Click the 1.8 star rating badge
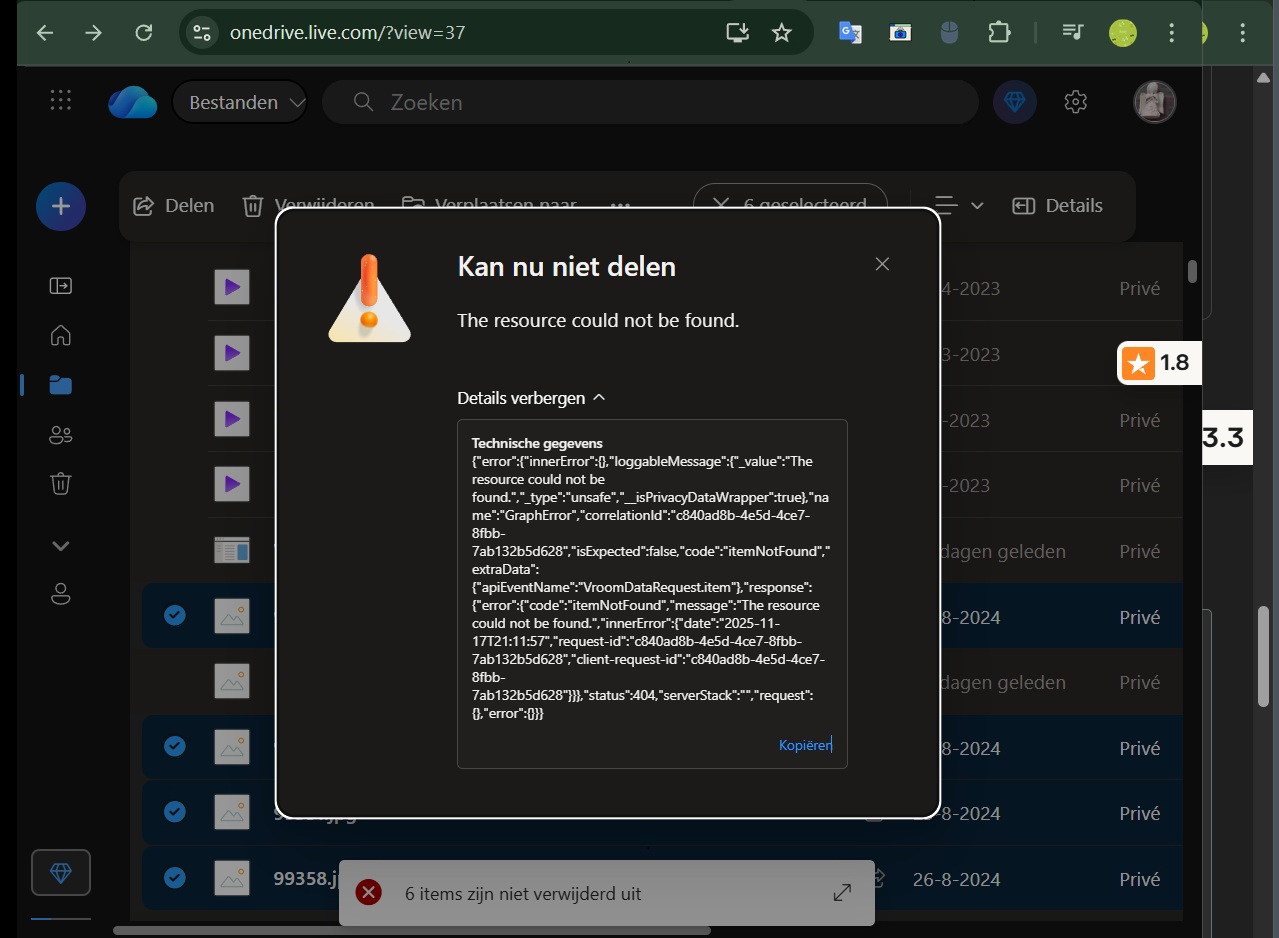The height and width of the screenshot is (938, 1279). pos(1160,362)
